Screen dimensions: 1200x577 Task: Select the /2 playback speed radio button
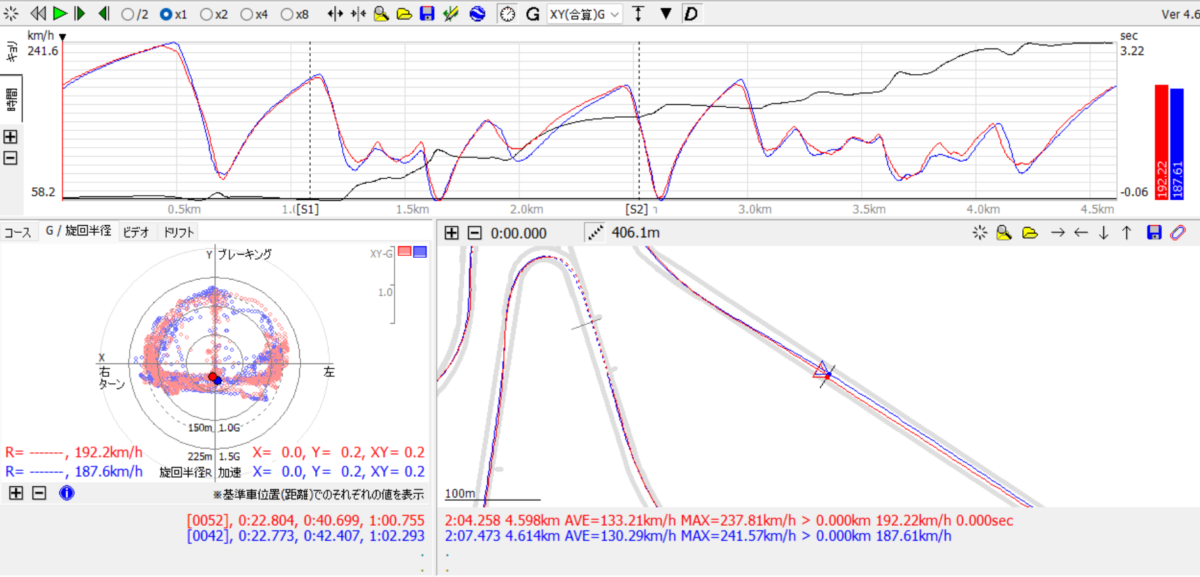coord(127,15)
